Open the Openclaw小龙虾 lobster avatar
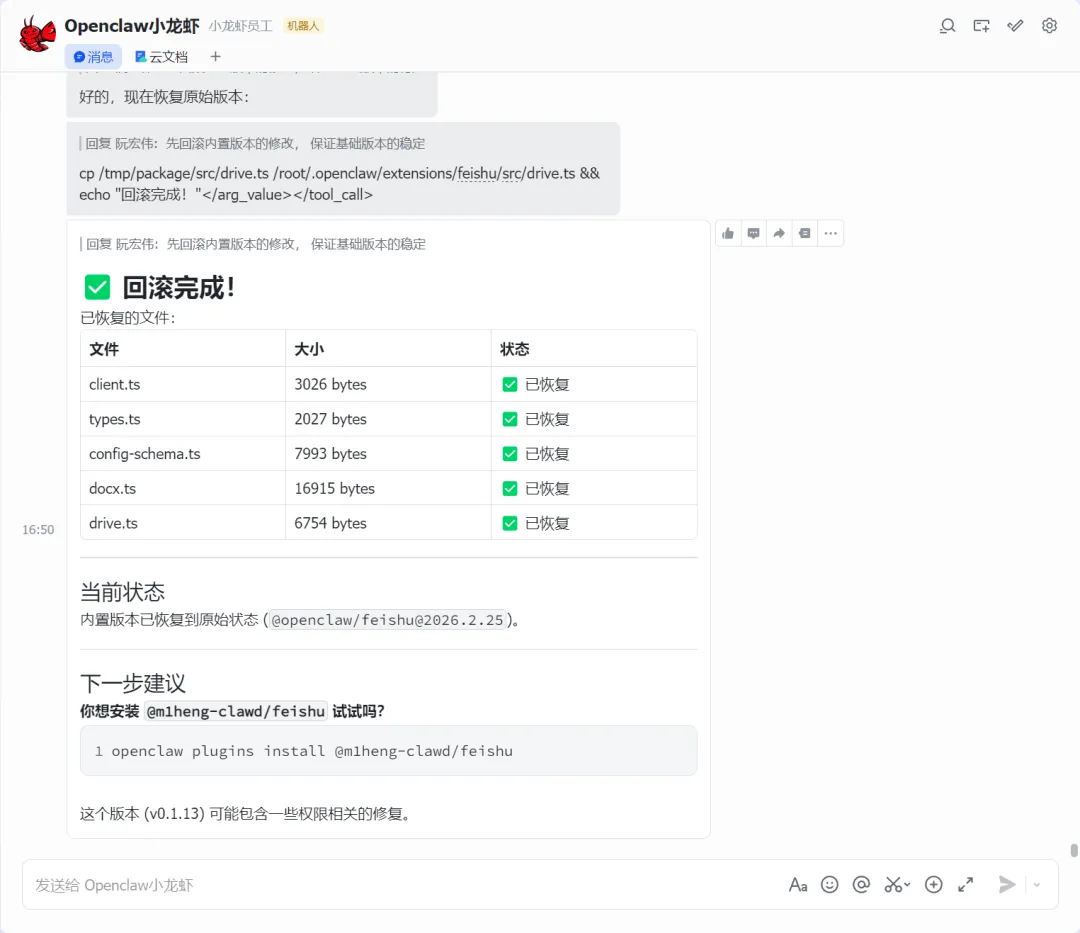 pos(37,34)
